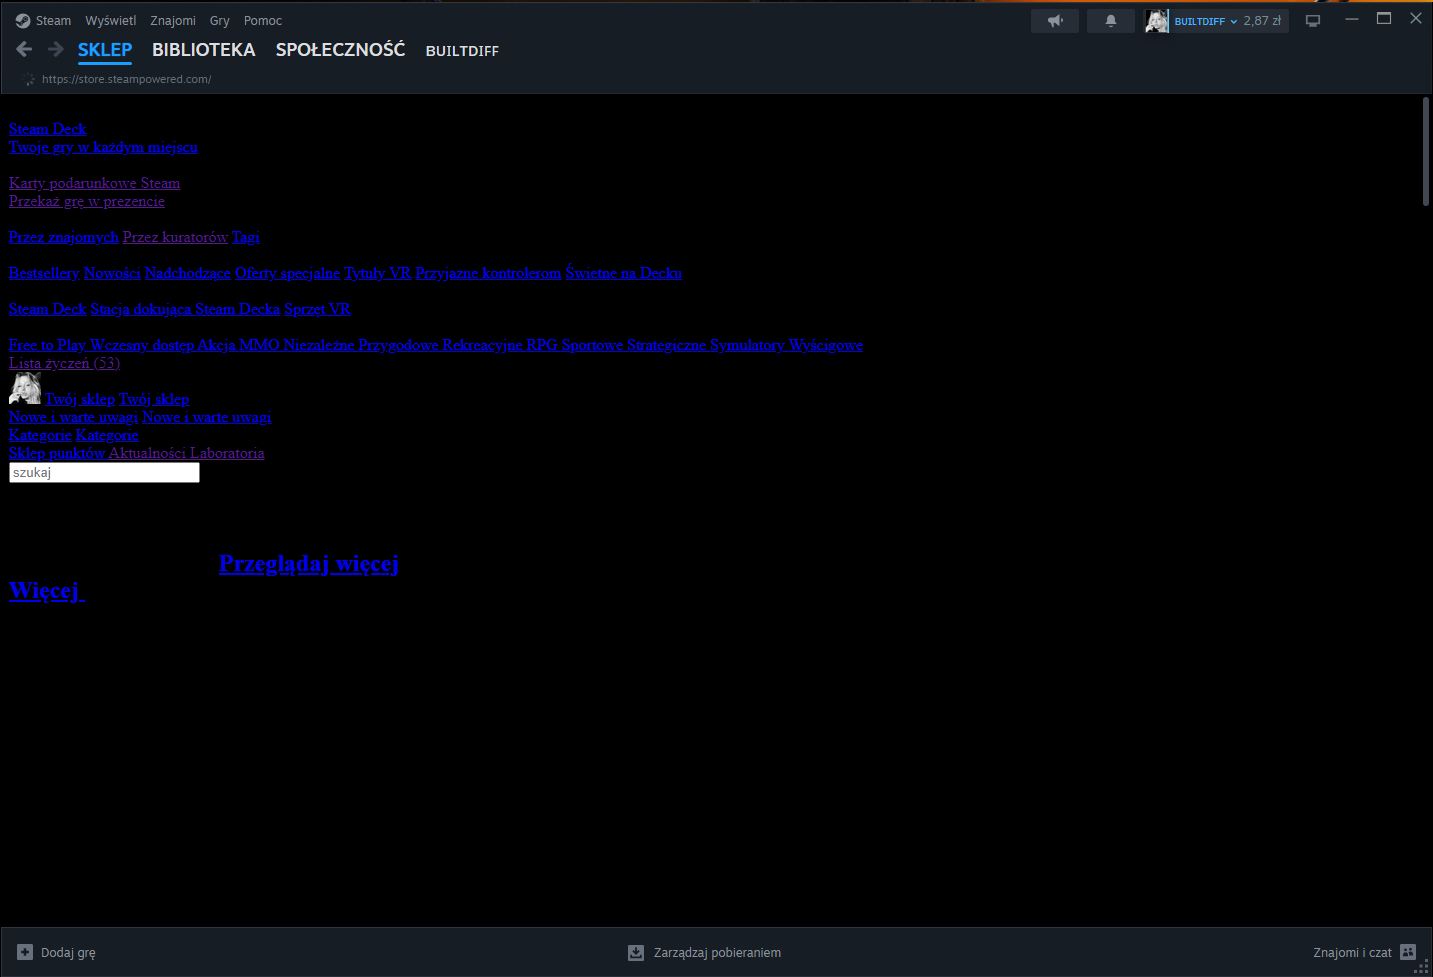Open the BUILTDIFF profile tab
This screenshot has width=1433, height=977.
[462, 51]
